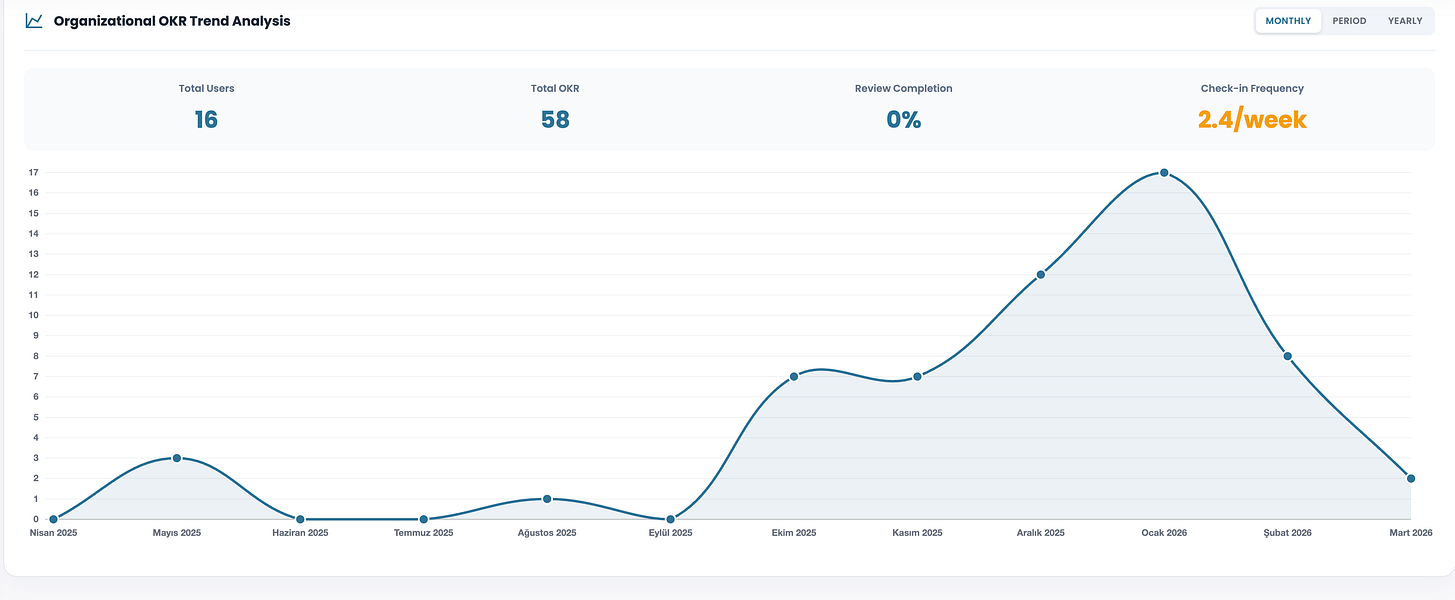Image resolution: width=1455 pixels, height=600 pixels.
Task: Select the Aralık 2025 data point
Action: 1041,275
